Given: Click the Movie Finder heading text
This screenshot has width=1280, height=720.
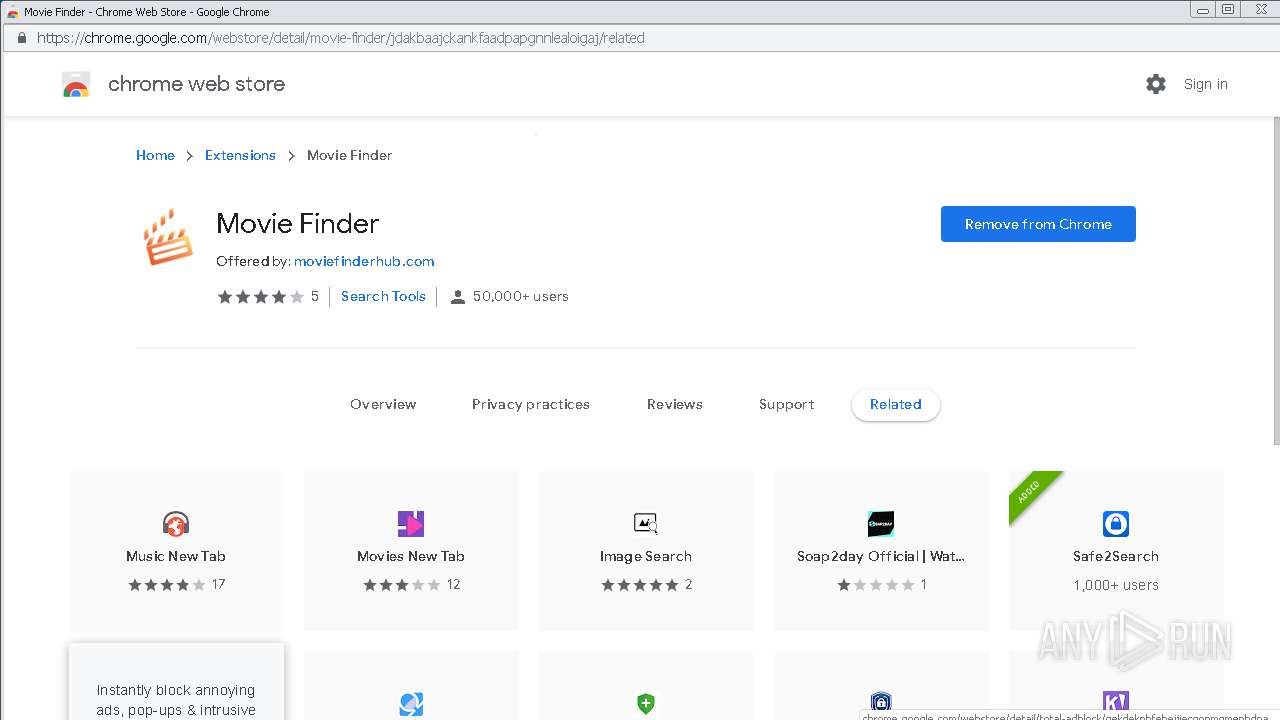Looking at the screenshot, I should (298, 224).
